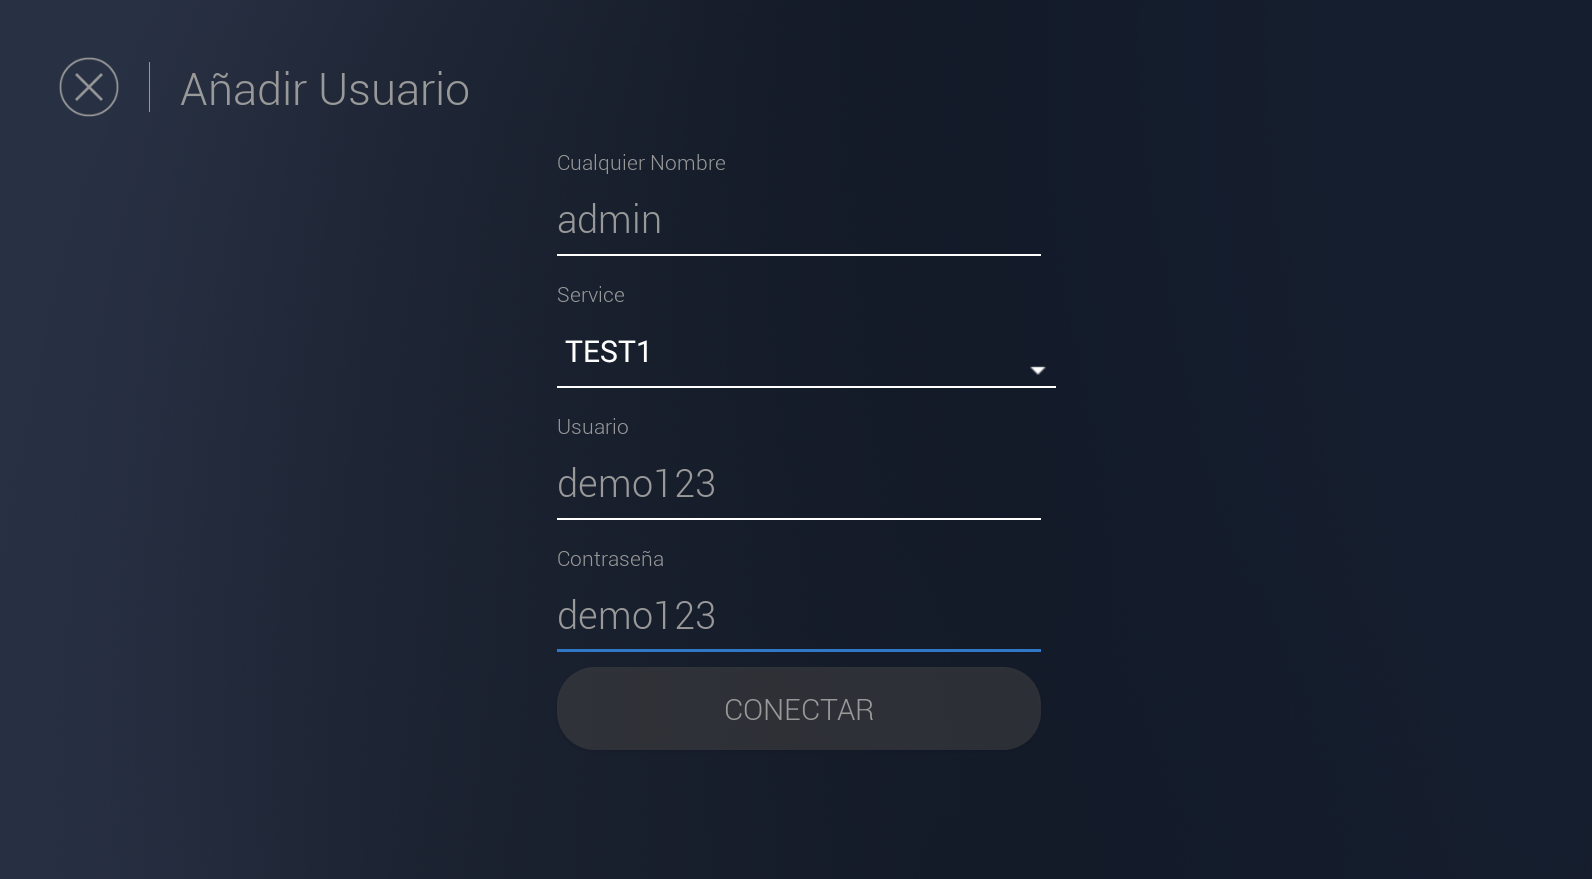This screenshot has height=879, width=1592.
Task: Click the Service label text
Action: (590, 295)
